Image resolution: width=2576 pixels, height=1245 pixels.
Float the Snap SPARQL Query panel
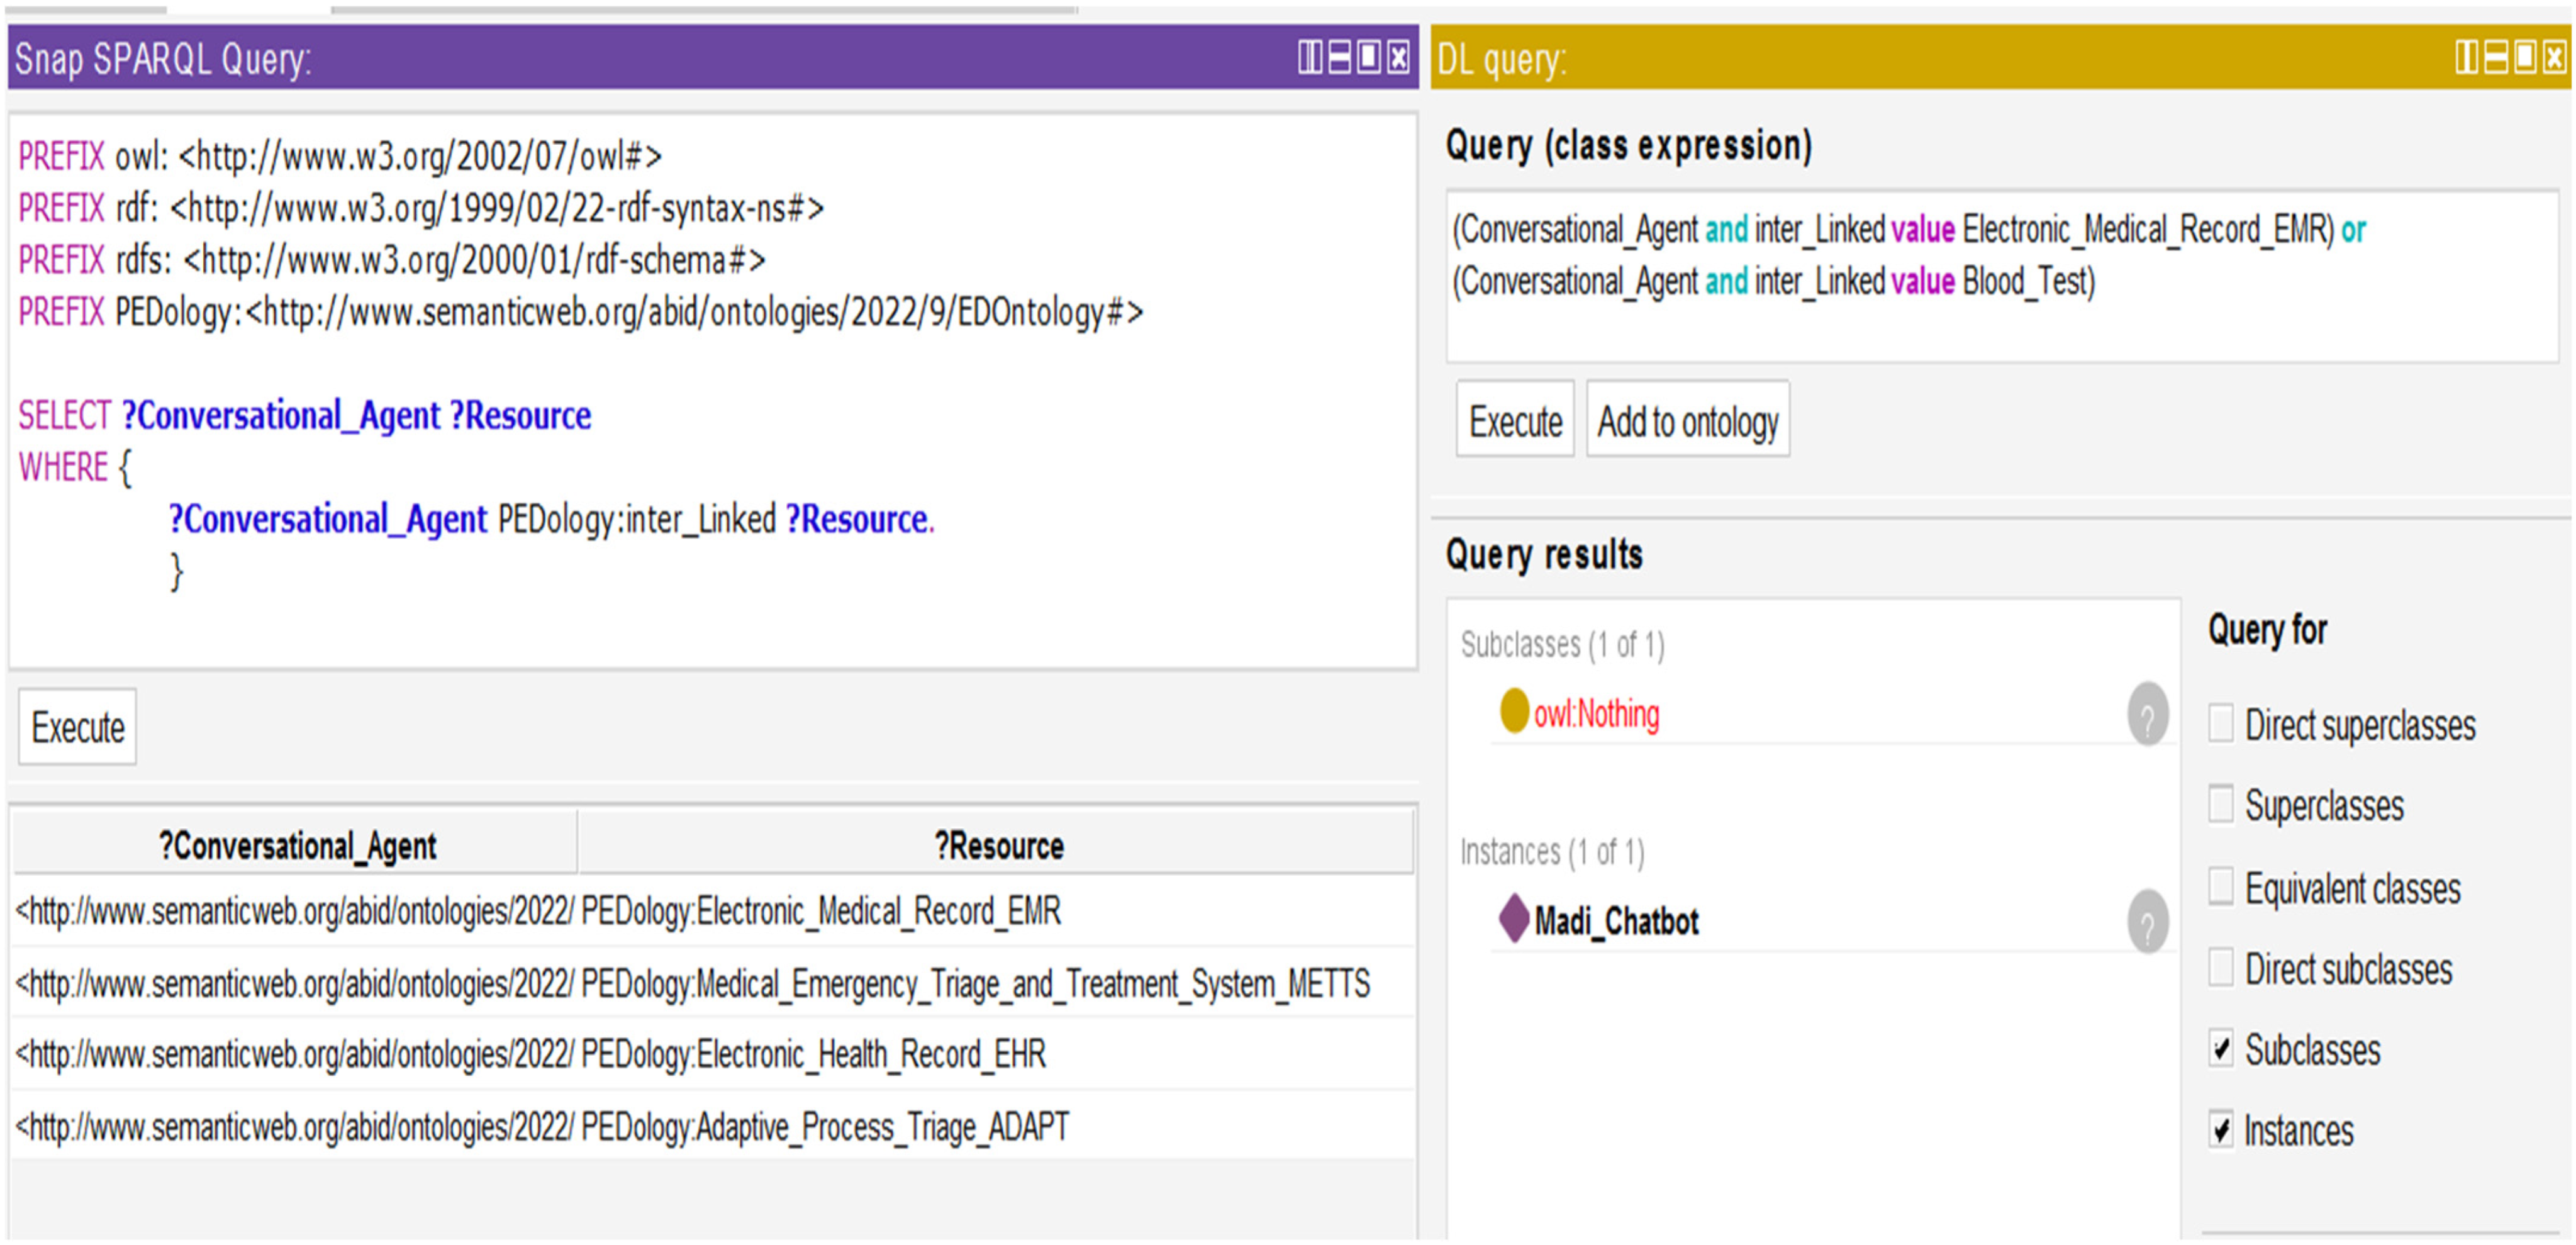[x=1369, y=57]
